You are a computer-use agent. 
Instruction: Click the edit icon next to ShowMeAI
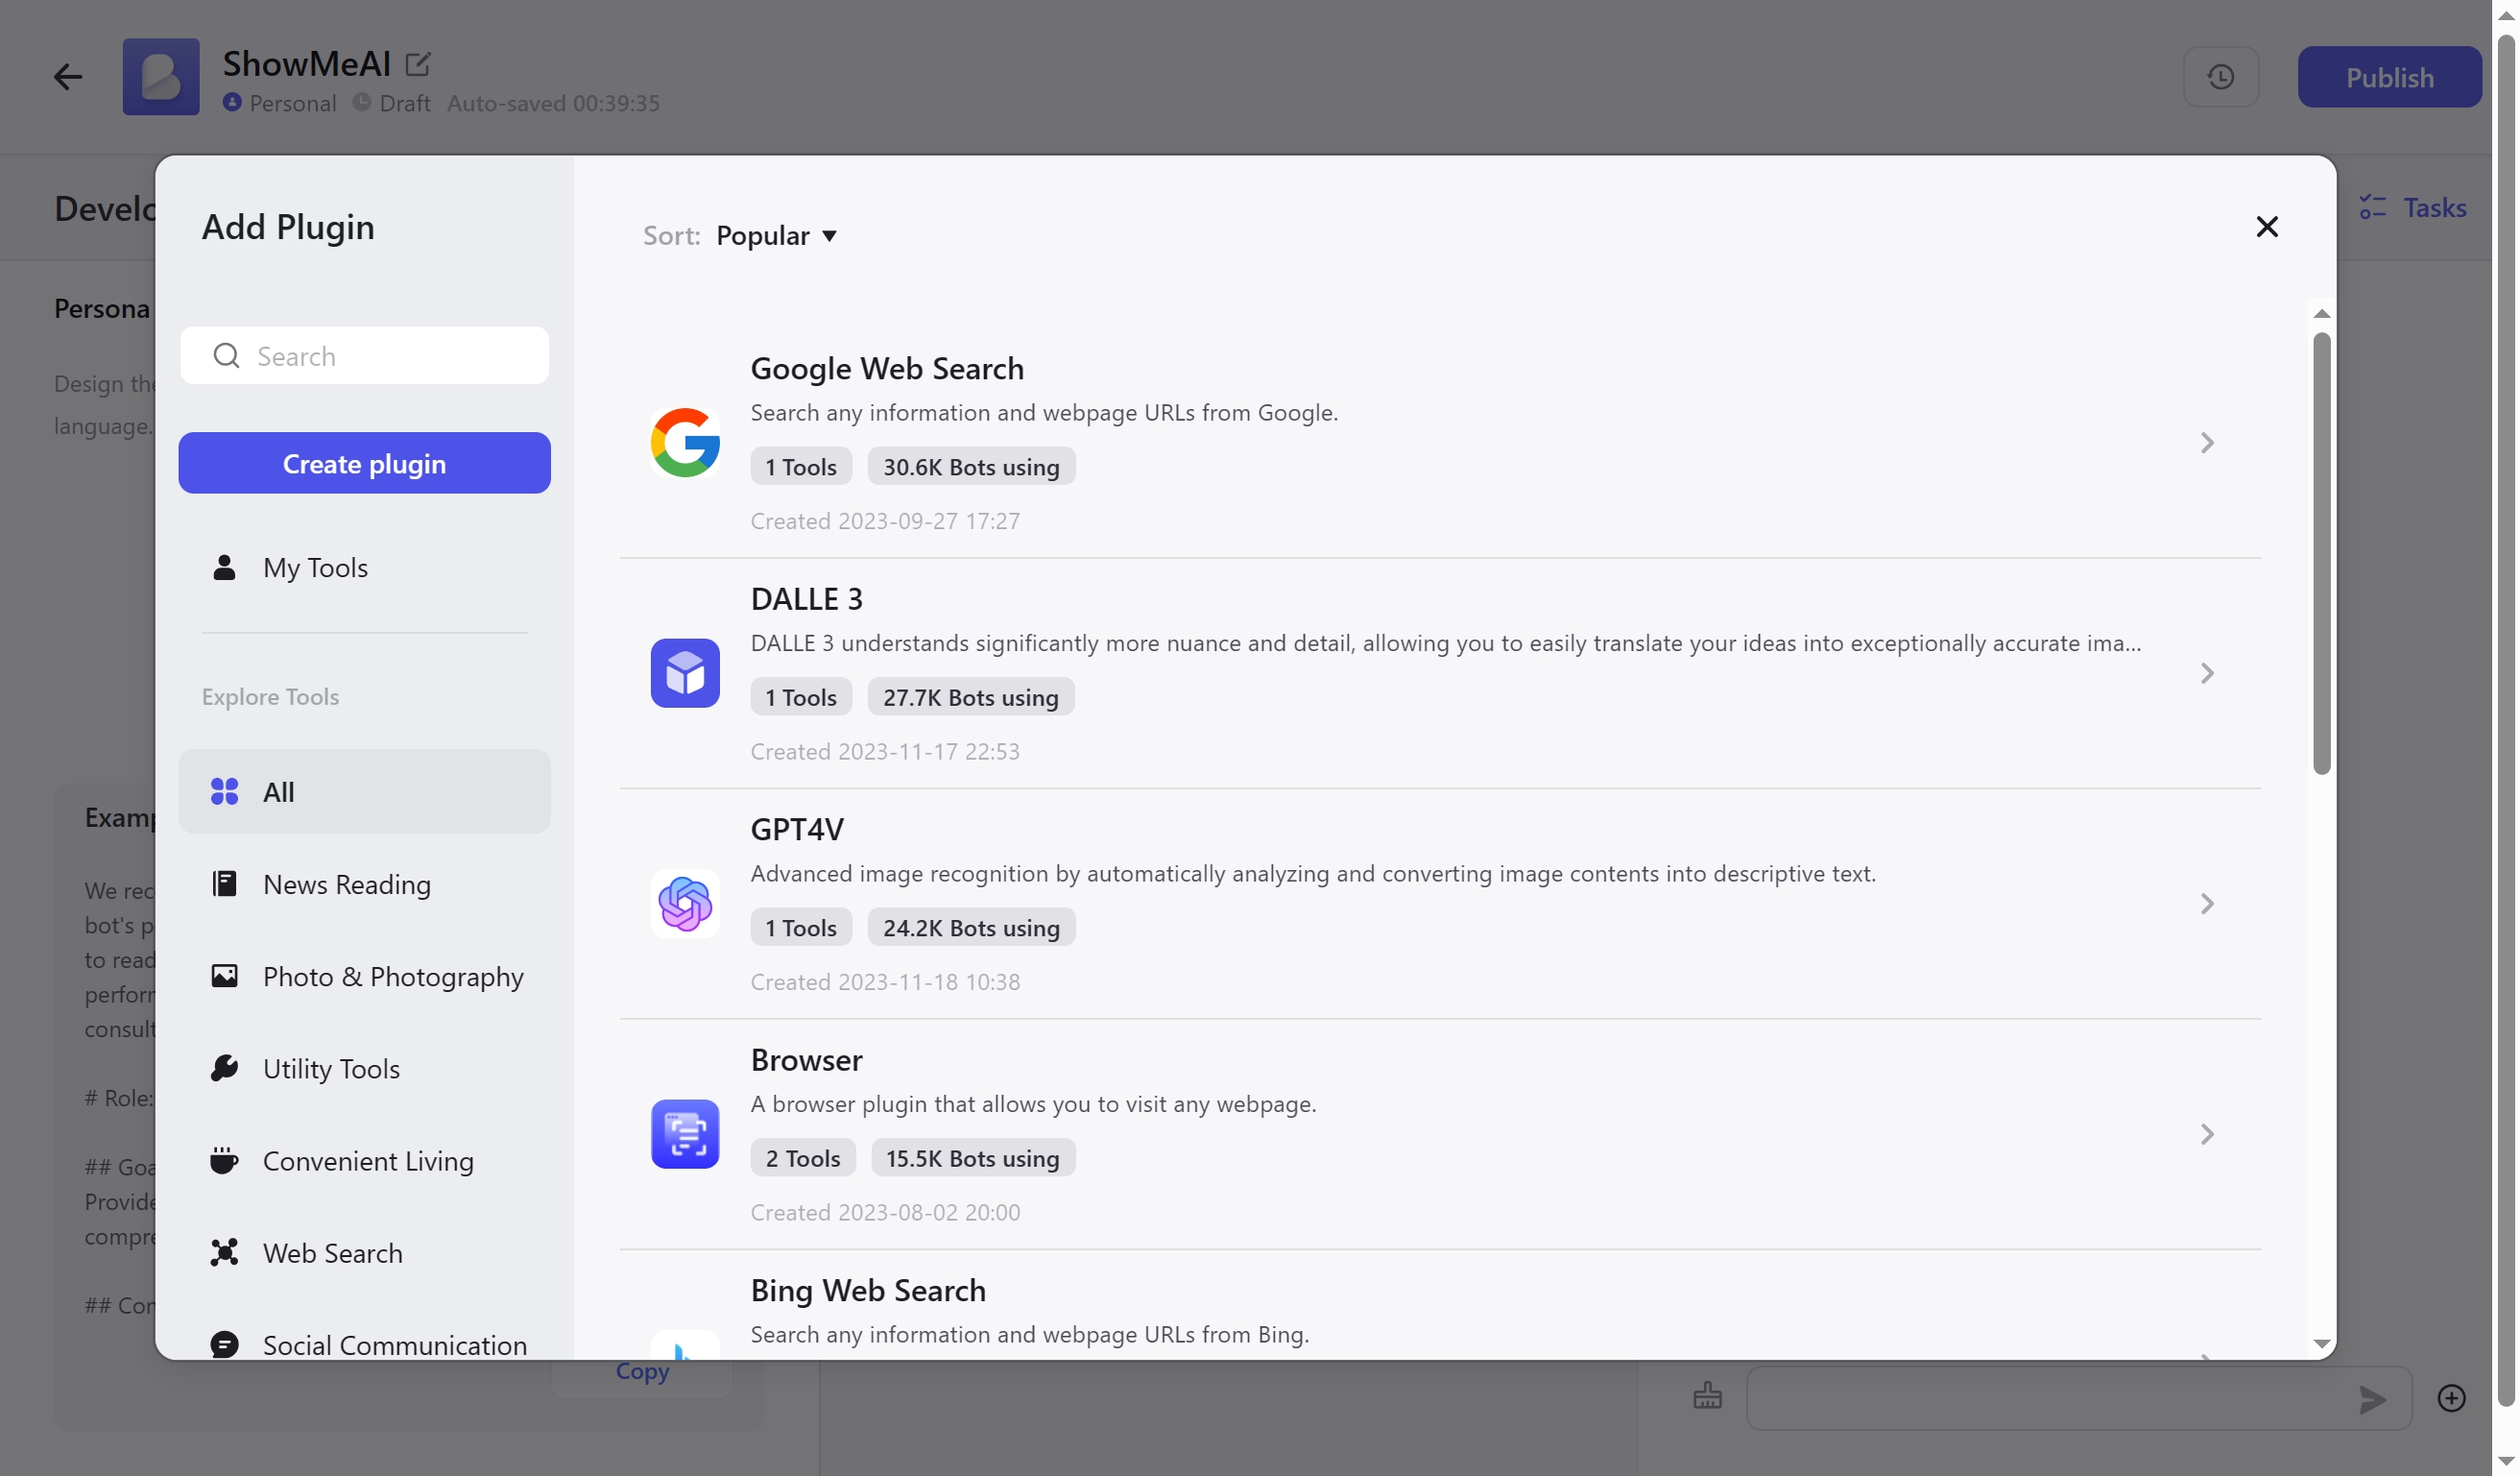click(417, 64)
